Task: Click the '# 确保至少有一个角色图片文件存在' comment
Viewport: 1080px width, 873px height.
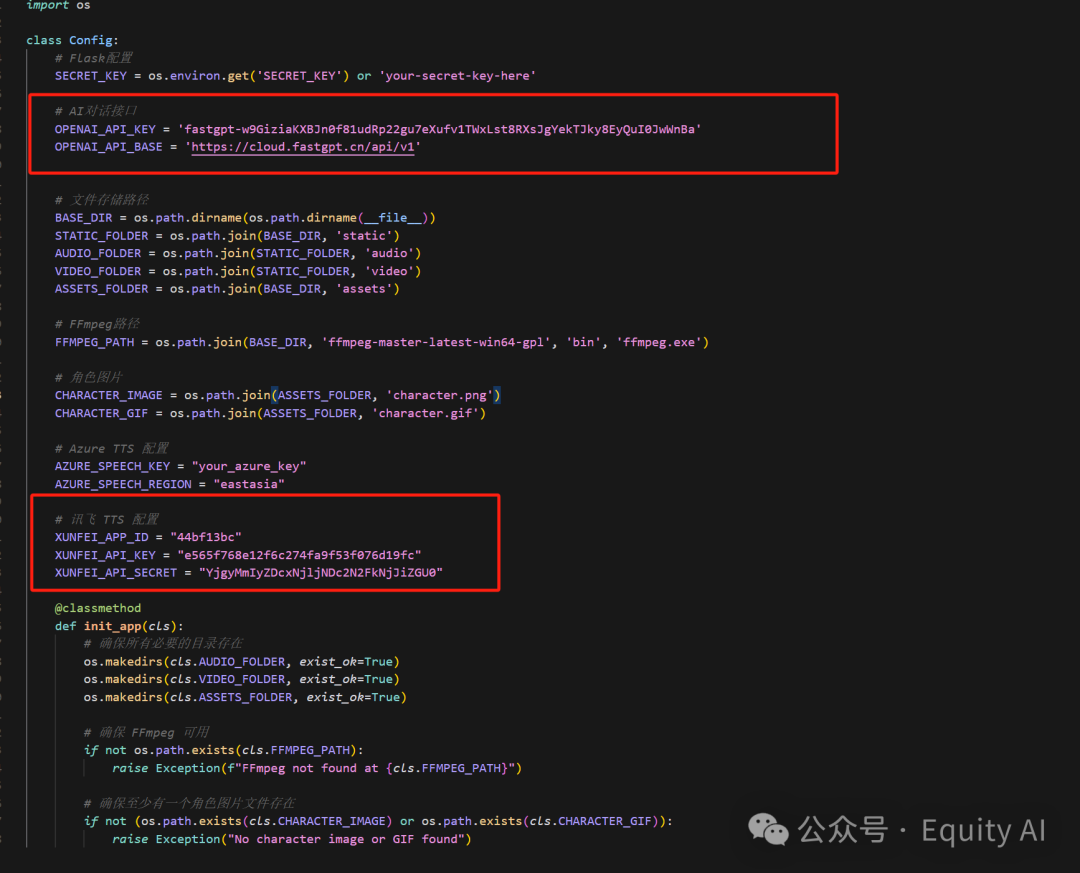Action: pyautogui.click(x=189, y=803)
